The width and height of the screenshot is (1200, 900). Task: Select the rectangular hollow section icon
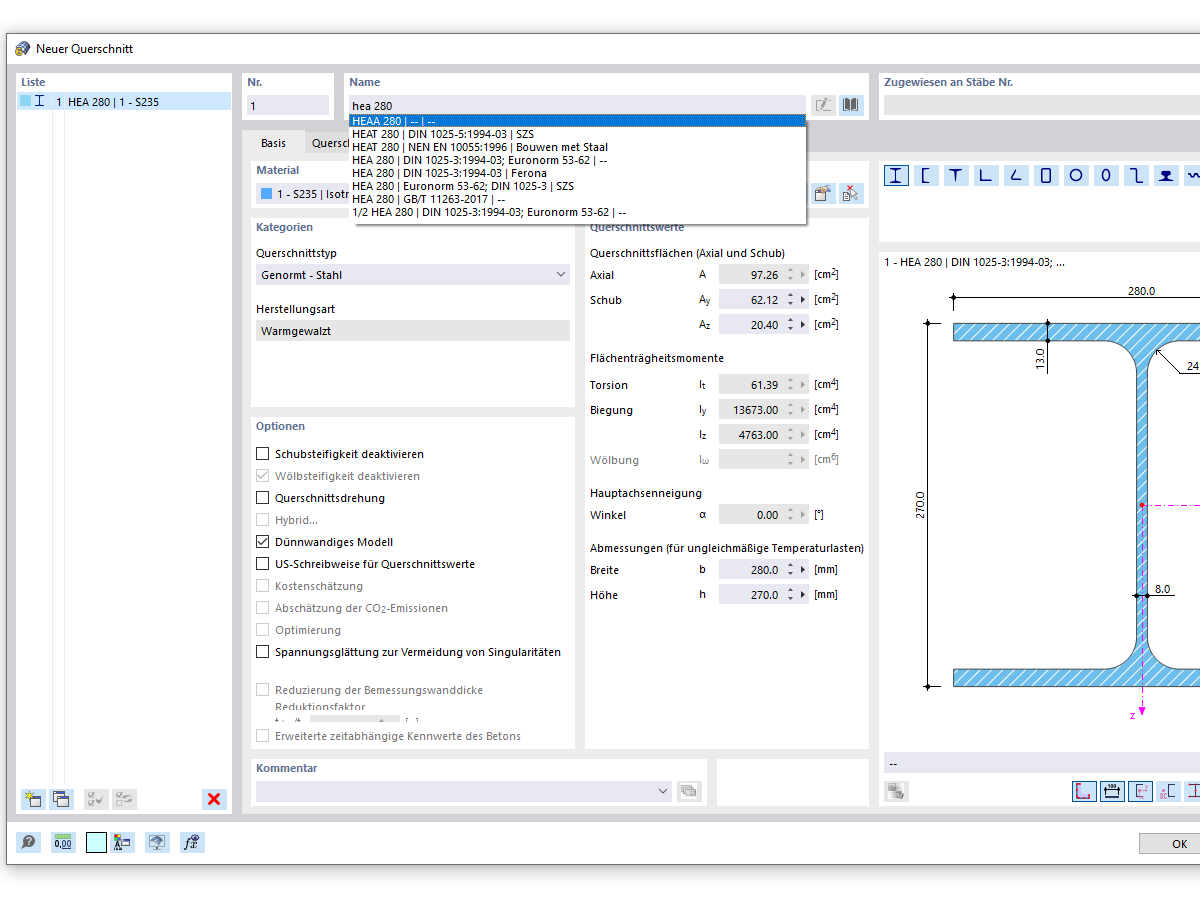pos(1046,176)
